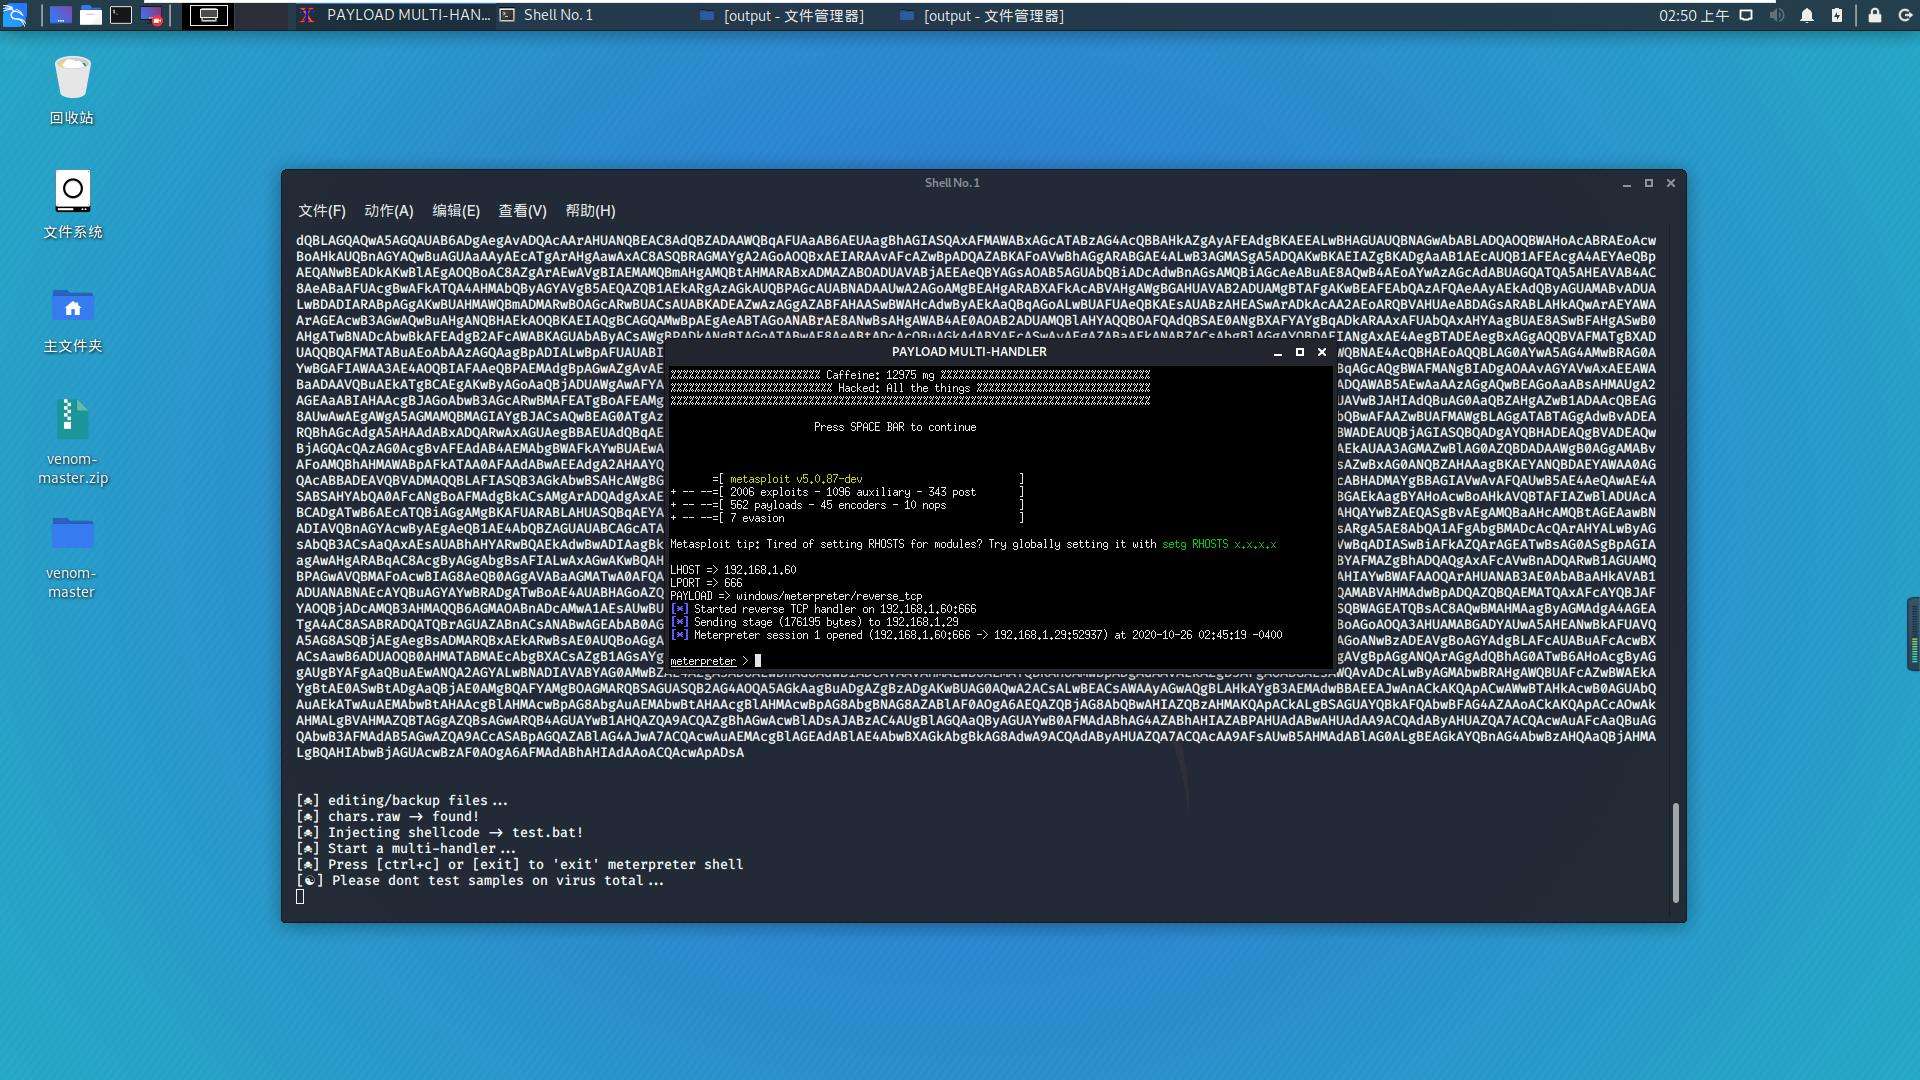Select the Trash desktop icon

pos(72,90)
